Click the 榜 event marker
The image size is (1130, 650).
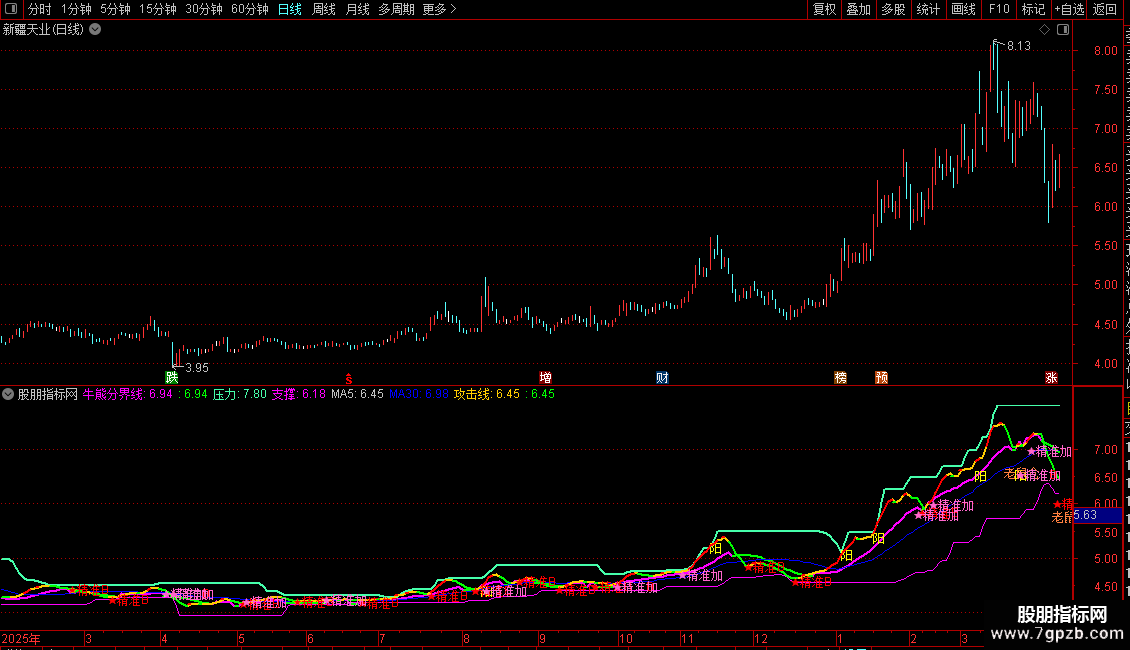coord(840,378)
